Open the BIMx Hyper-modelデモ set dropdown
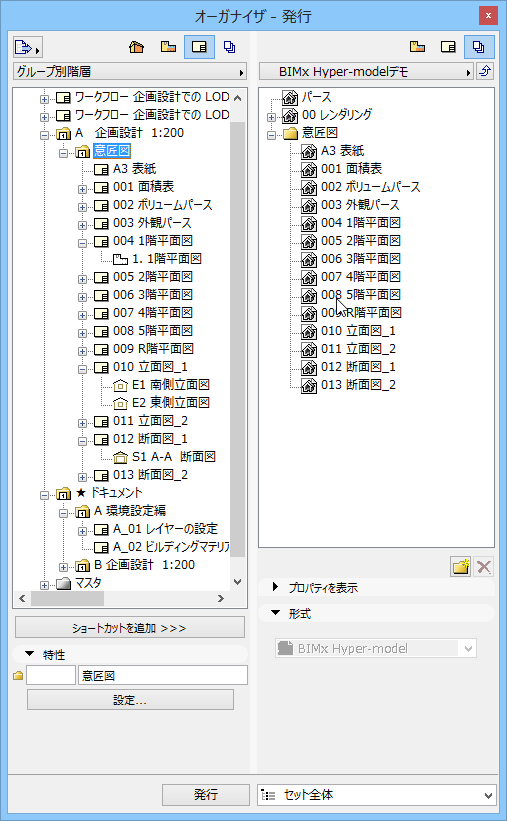 pyautogui.click(x=367, y=72)
